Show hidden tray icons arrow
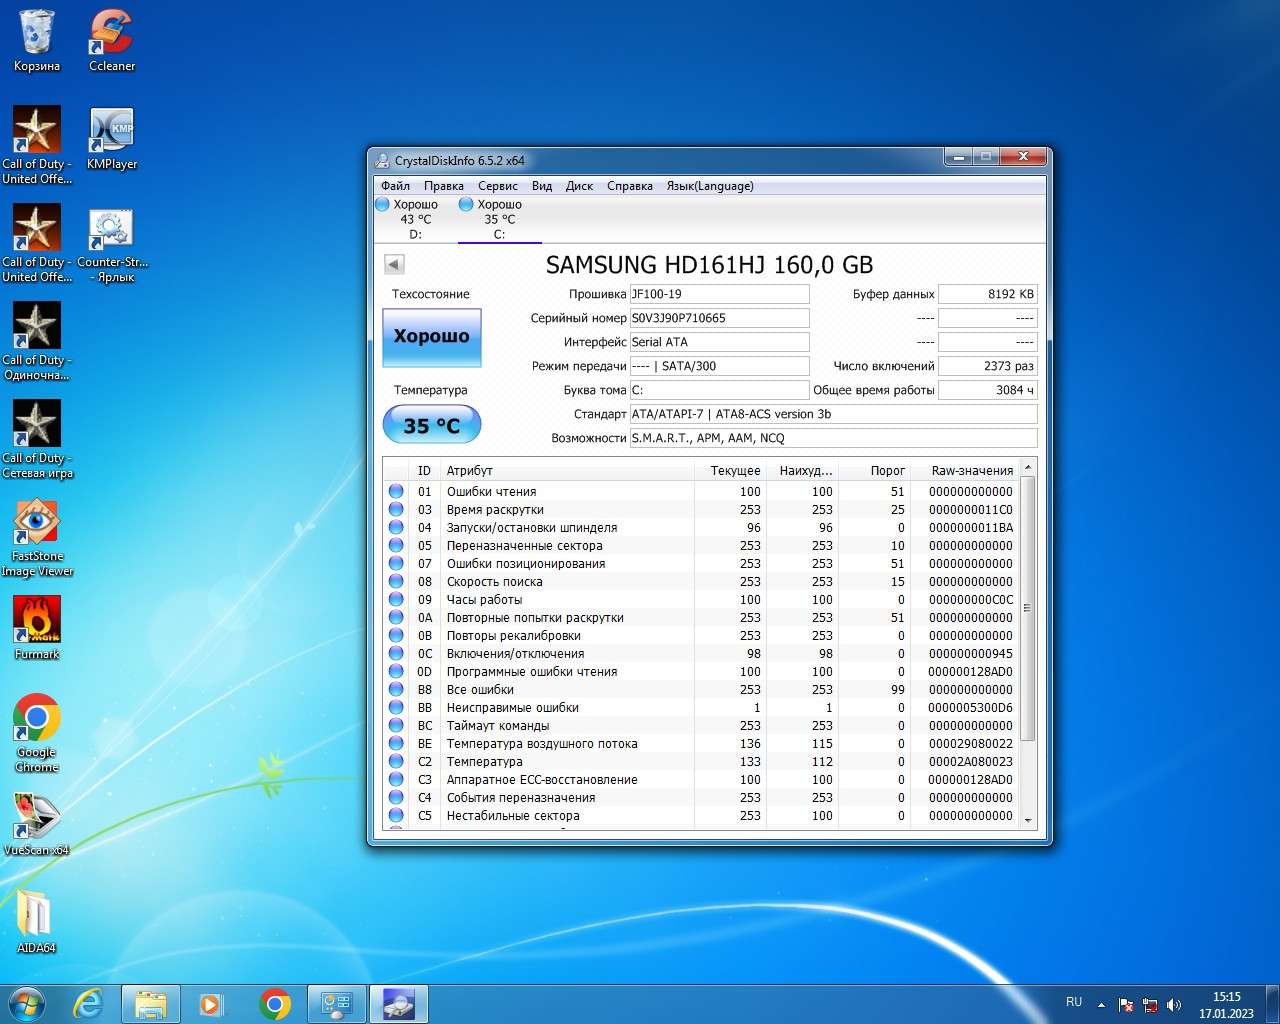1280x1024 pixels. [x=1101, y=1005]
